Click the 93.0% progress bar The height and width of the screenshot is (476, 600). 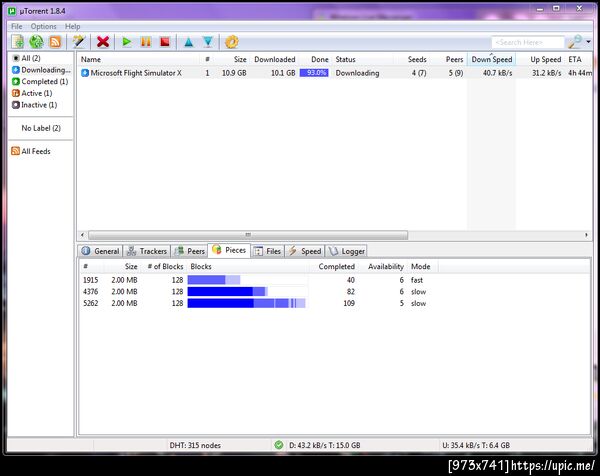[314, 73]
